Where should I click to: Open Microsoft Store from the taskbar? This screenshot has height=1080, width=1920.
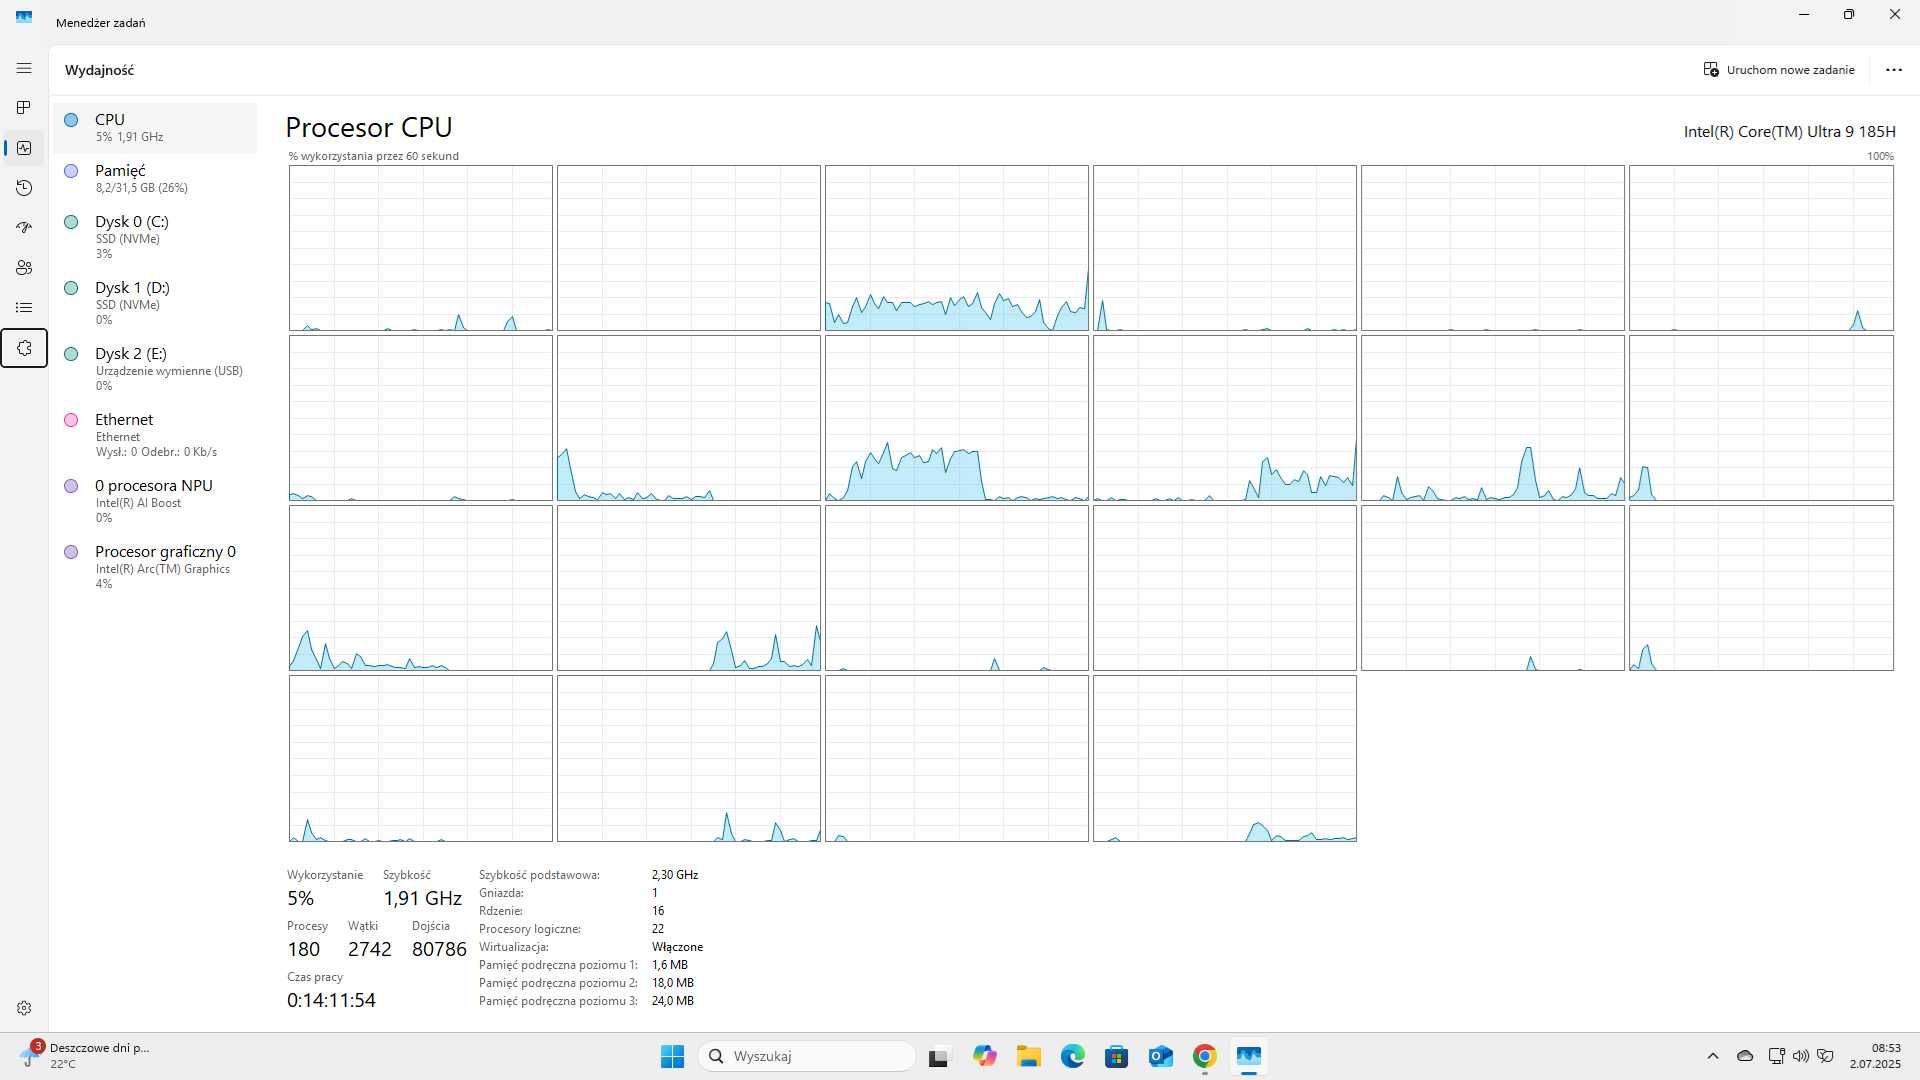coord(1116,1056)
